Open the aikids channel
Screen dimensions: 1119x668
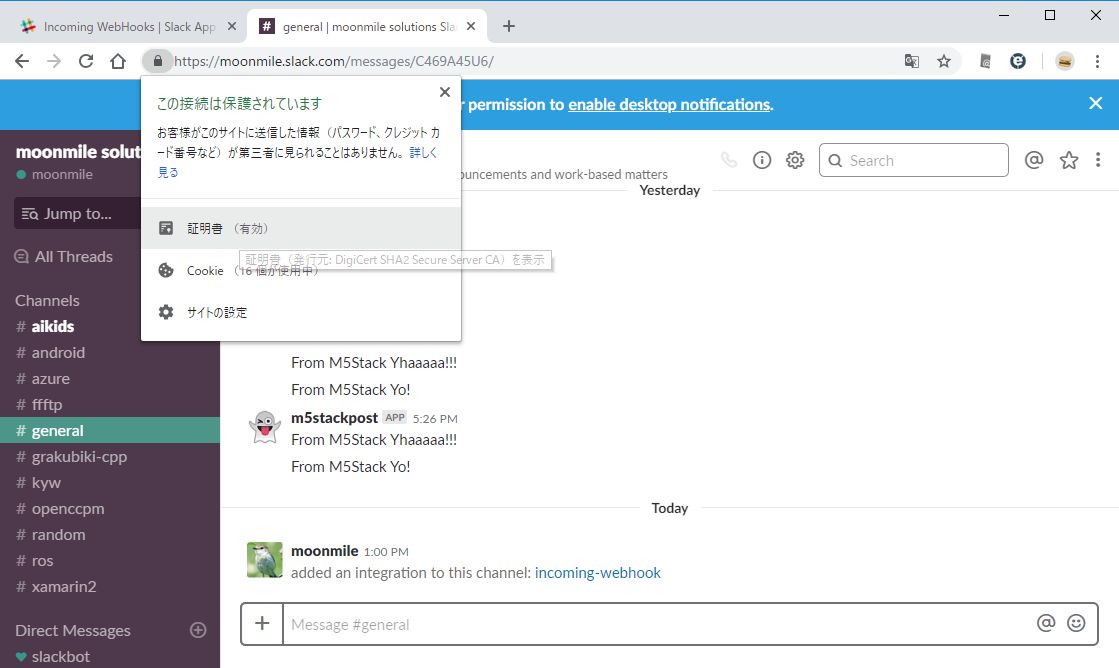click(x=52, y=326)
